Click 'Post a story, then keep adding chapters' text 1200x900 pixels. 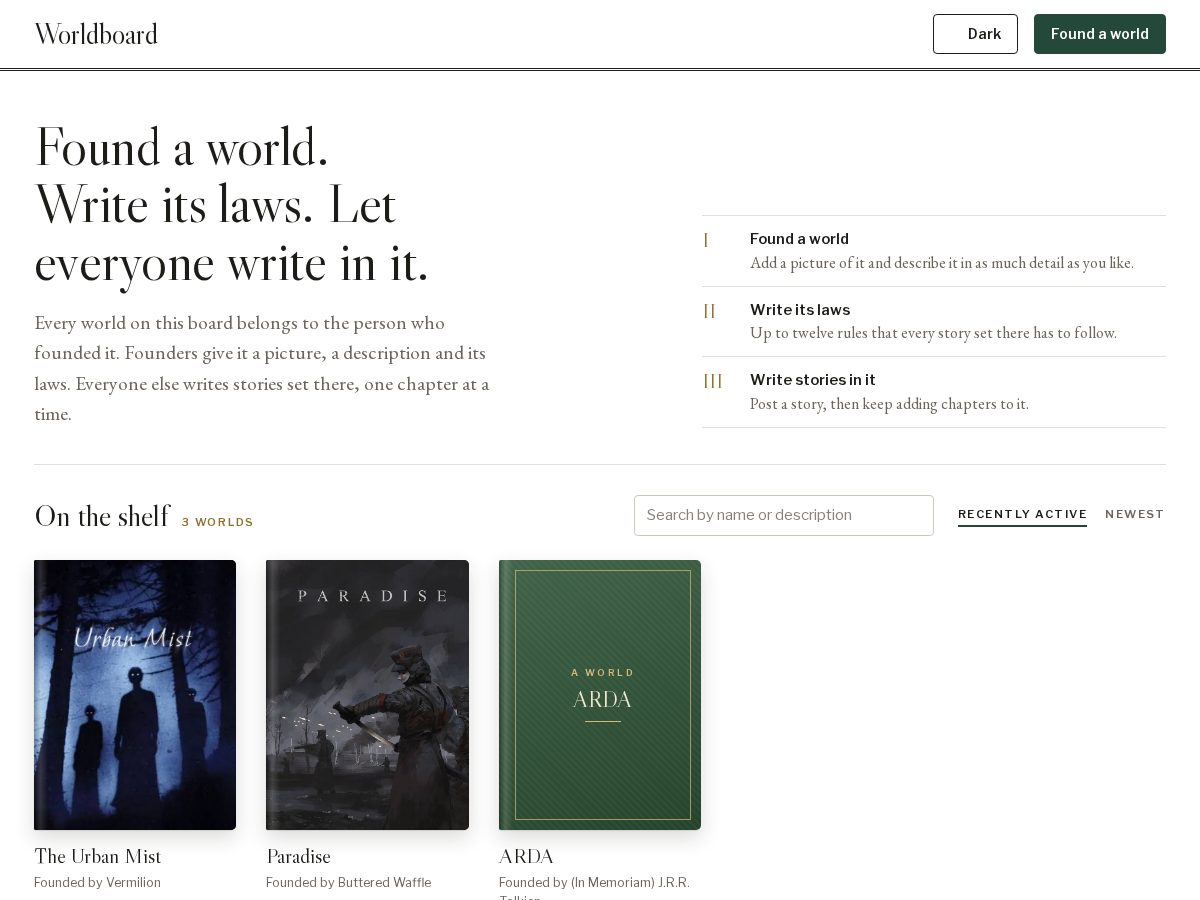(x=889, y=404)
